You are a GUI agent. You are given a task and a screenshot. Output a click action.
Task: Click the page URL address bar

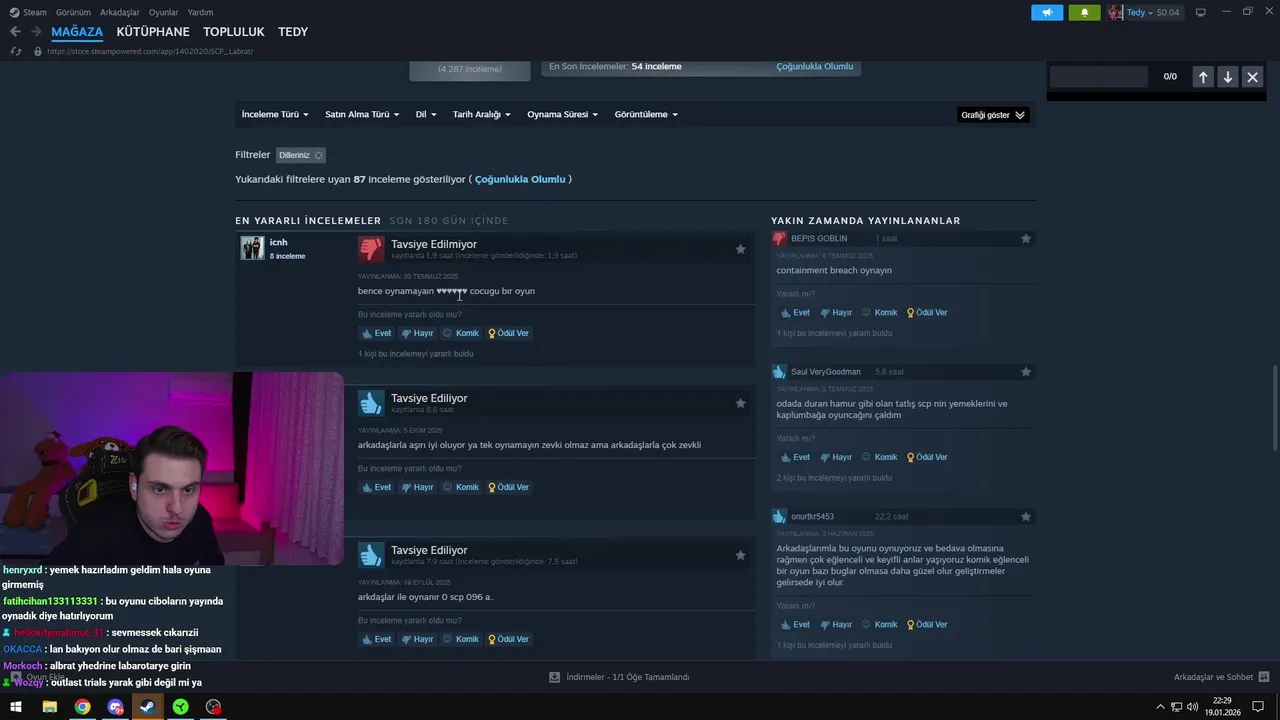(x=150, y=51)
